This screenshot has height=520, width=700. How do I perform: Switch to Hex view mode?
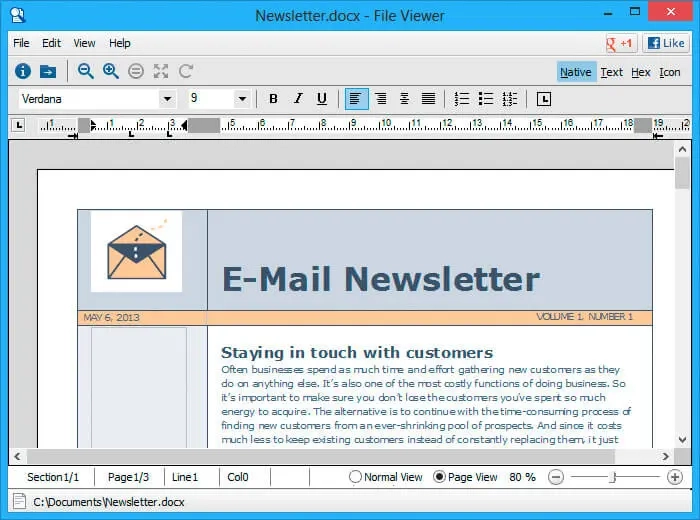click(641, 72)
